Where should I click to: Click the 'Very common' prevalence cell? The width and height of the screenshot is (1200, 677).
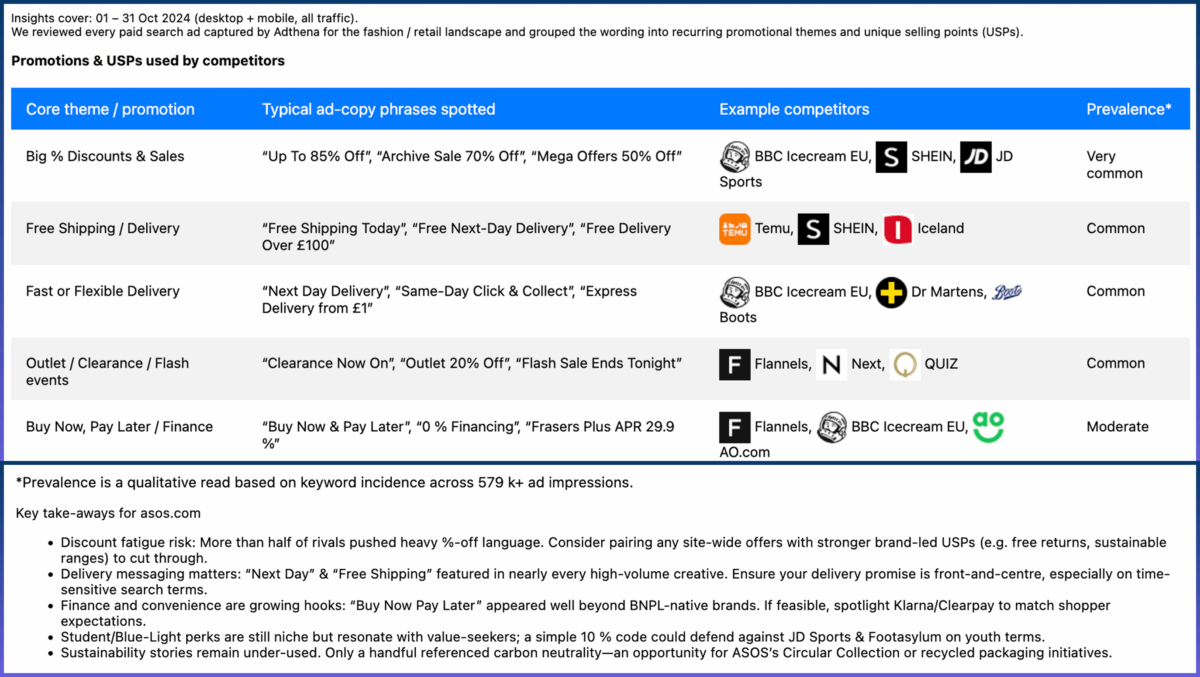point(1114,165)
